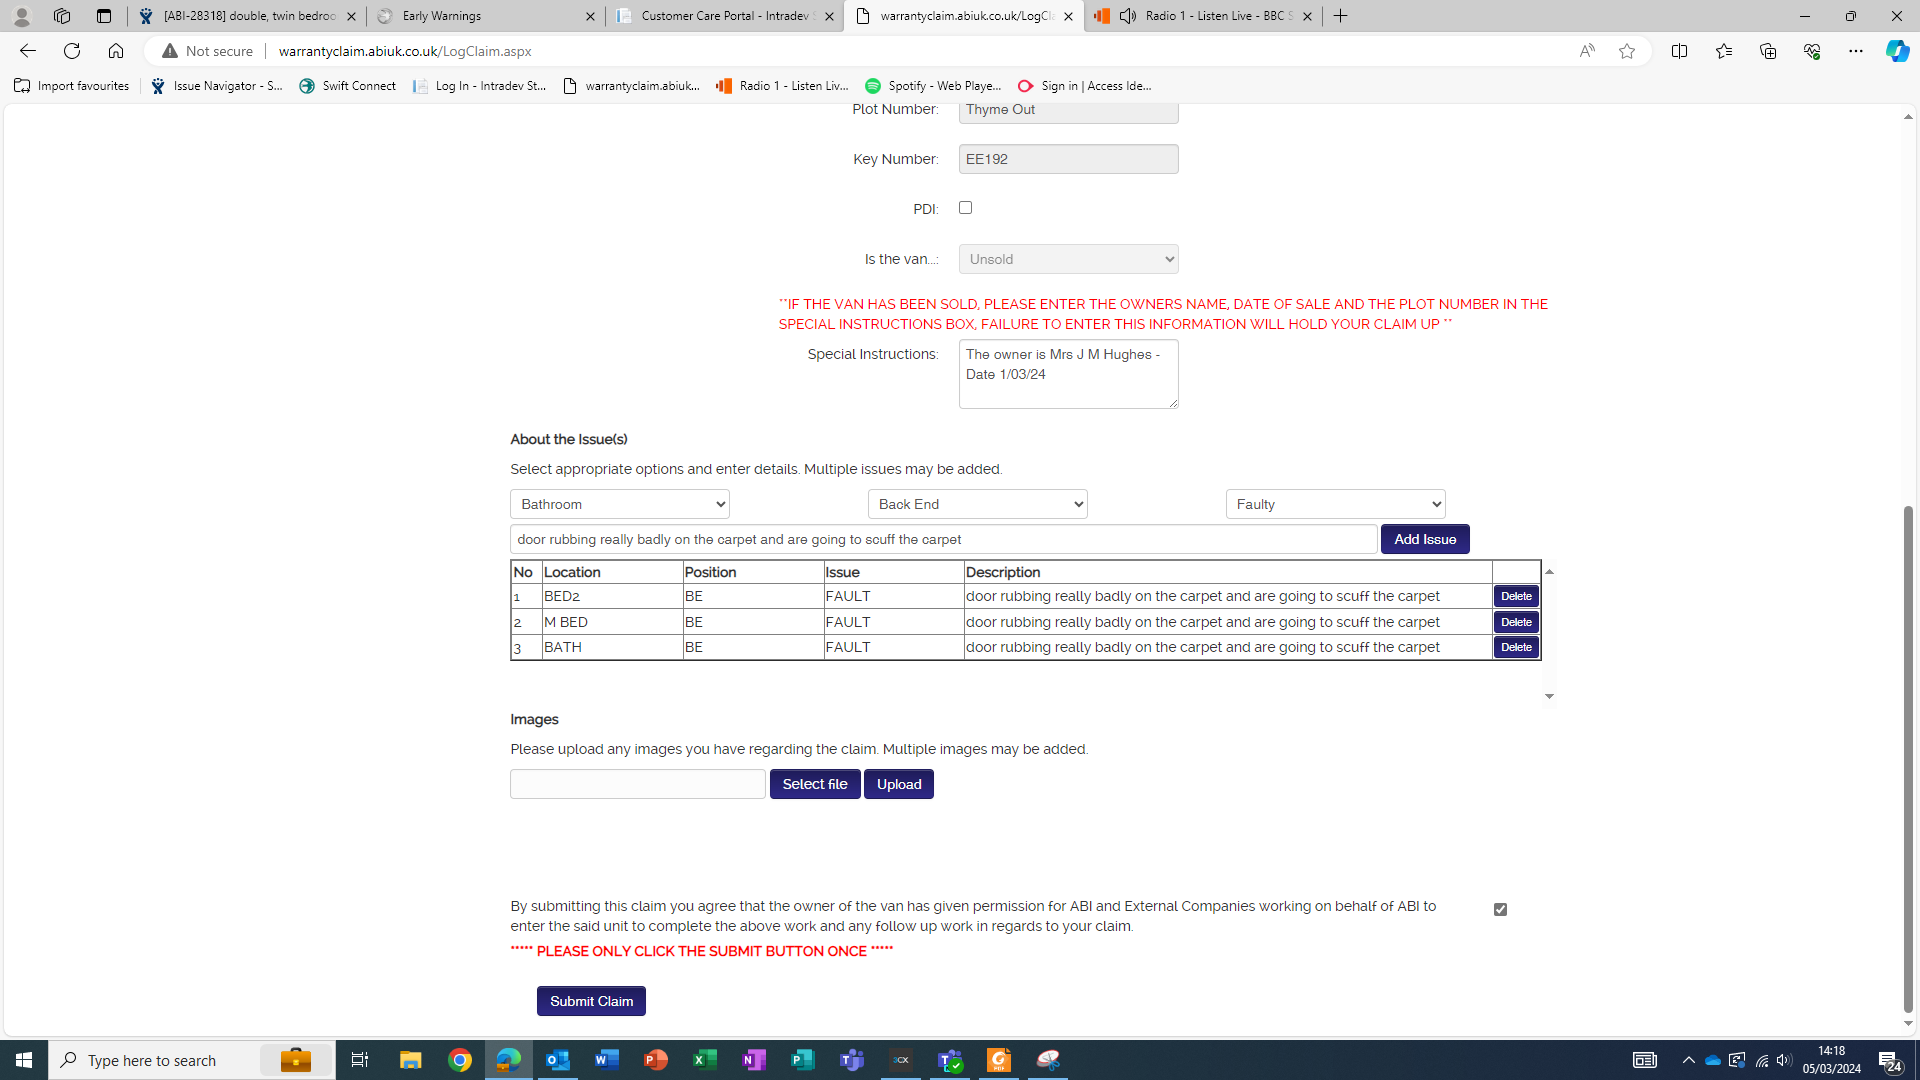Untick the permission agreement checkbox
Viewport: 1920px width, 1080px height.
point(1500,909)
